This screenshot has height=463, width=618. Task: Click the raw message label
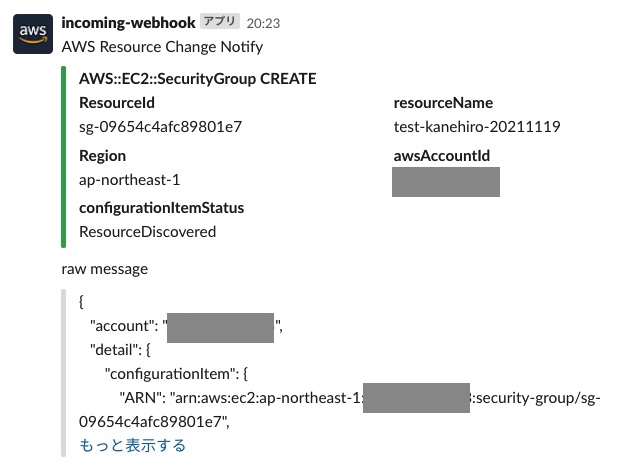pyautogui.click(x=105, y=269)
